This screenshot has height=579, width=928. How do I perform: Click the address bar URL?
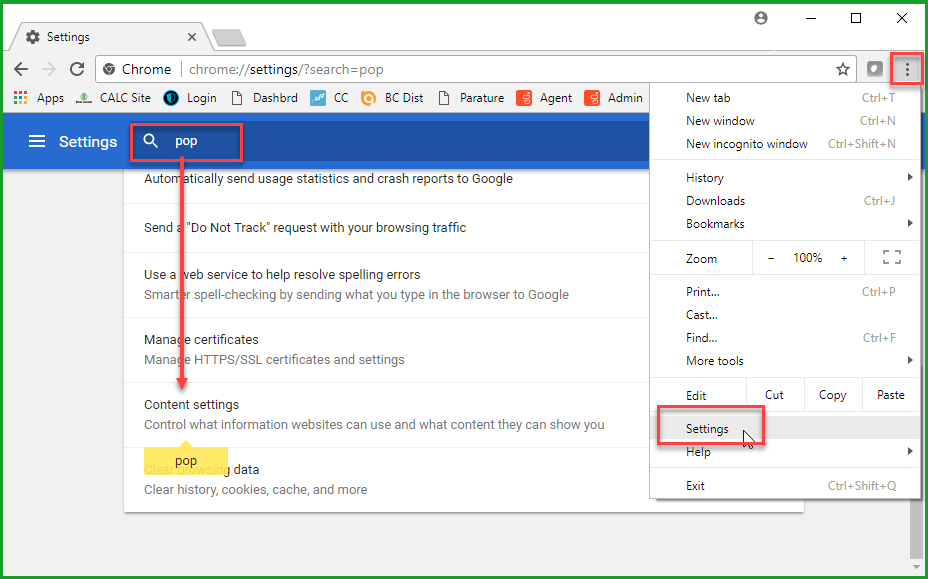[x=286, y=70]
